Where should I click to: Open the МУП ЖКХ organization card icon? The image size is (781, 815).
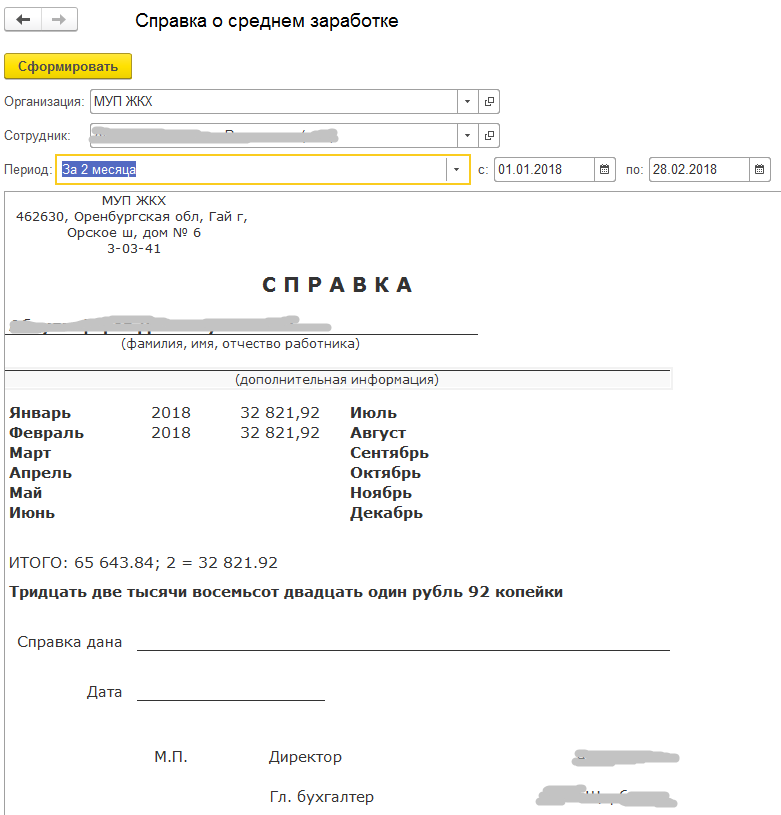click(489, 101)
